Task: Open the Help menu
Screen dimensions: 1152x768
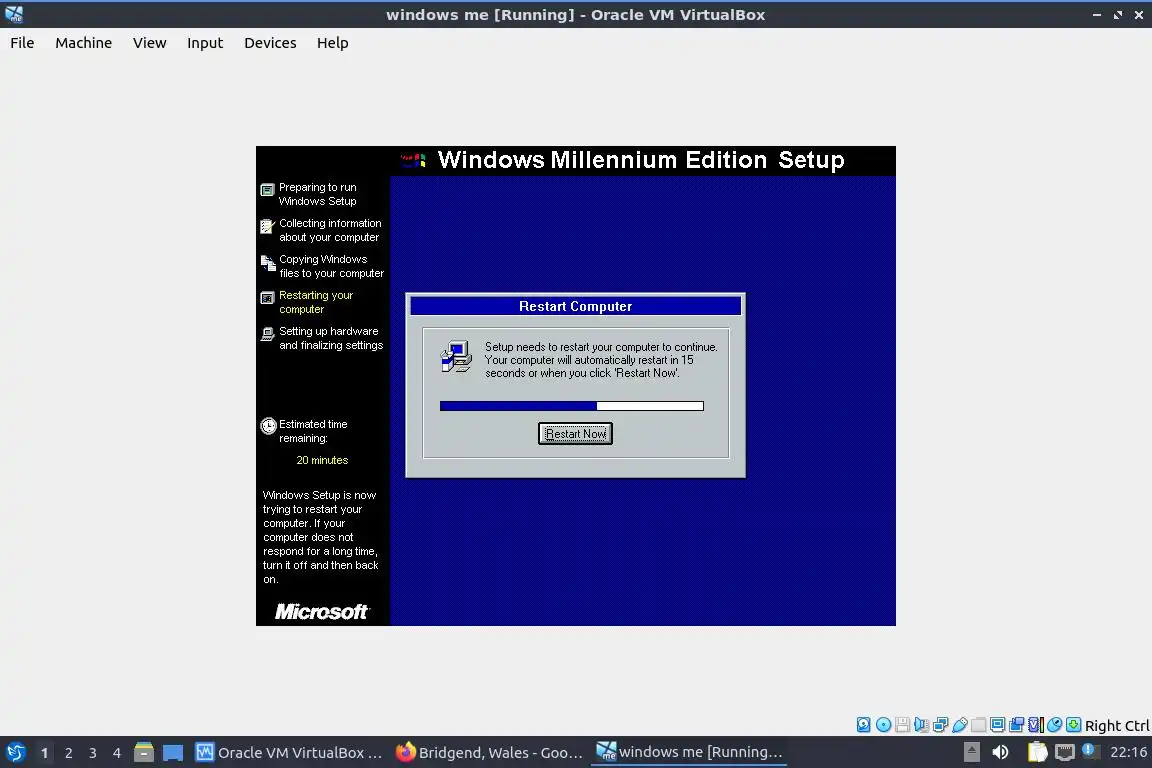Action: pyautogui.click(x=332, y=43)
